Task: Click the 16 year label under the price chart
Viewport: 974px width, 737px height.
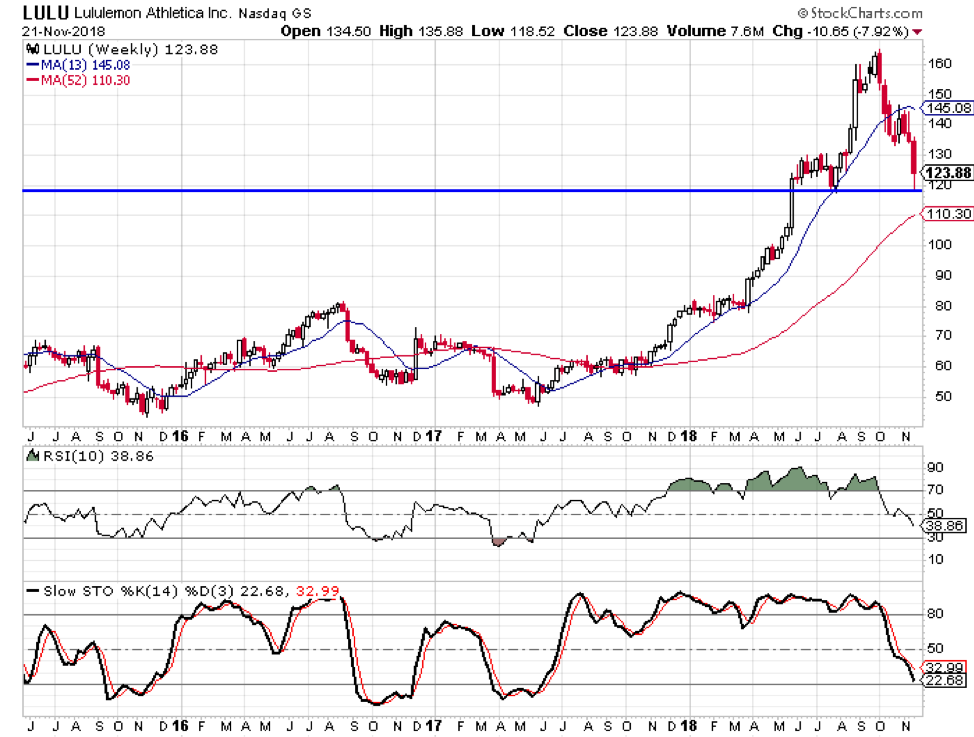Action: tap(180, 436)
